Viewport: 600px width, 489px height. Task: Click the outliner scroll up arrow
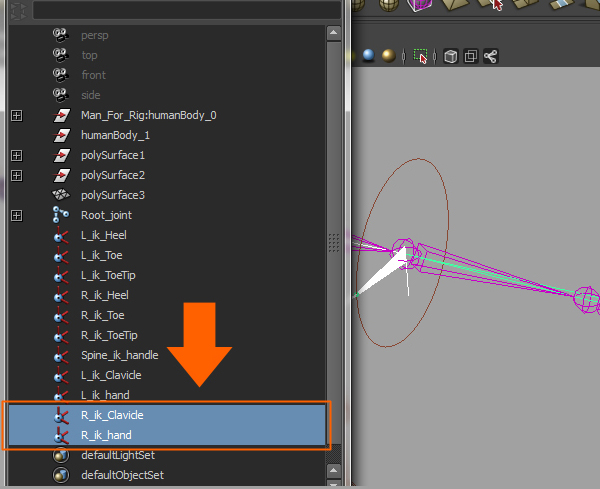(x=334, y=33)
